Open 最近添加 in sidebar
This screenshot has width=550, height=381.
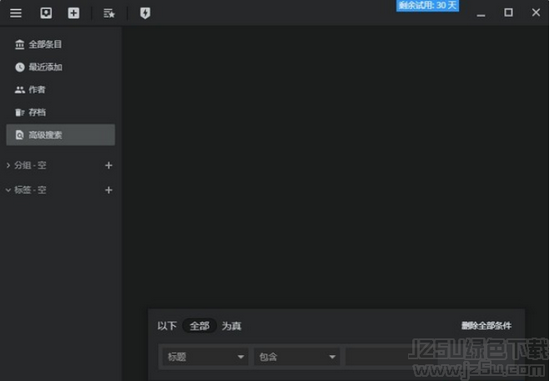[60, 67]
